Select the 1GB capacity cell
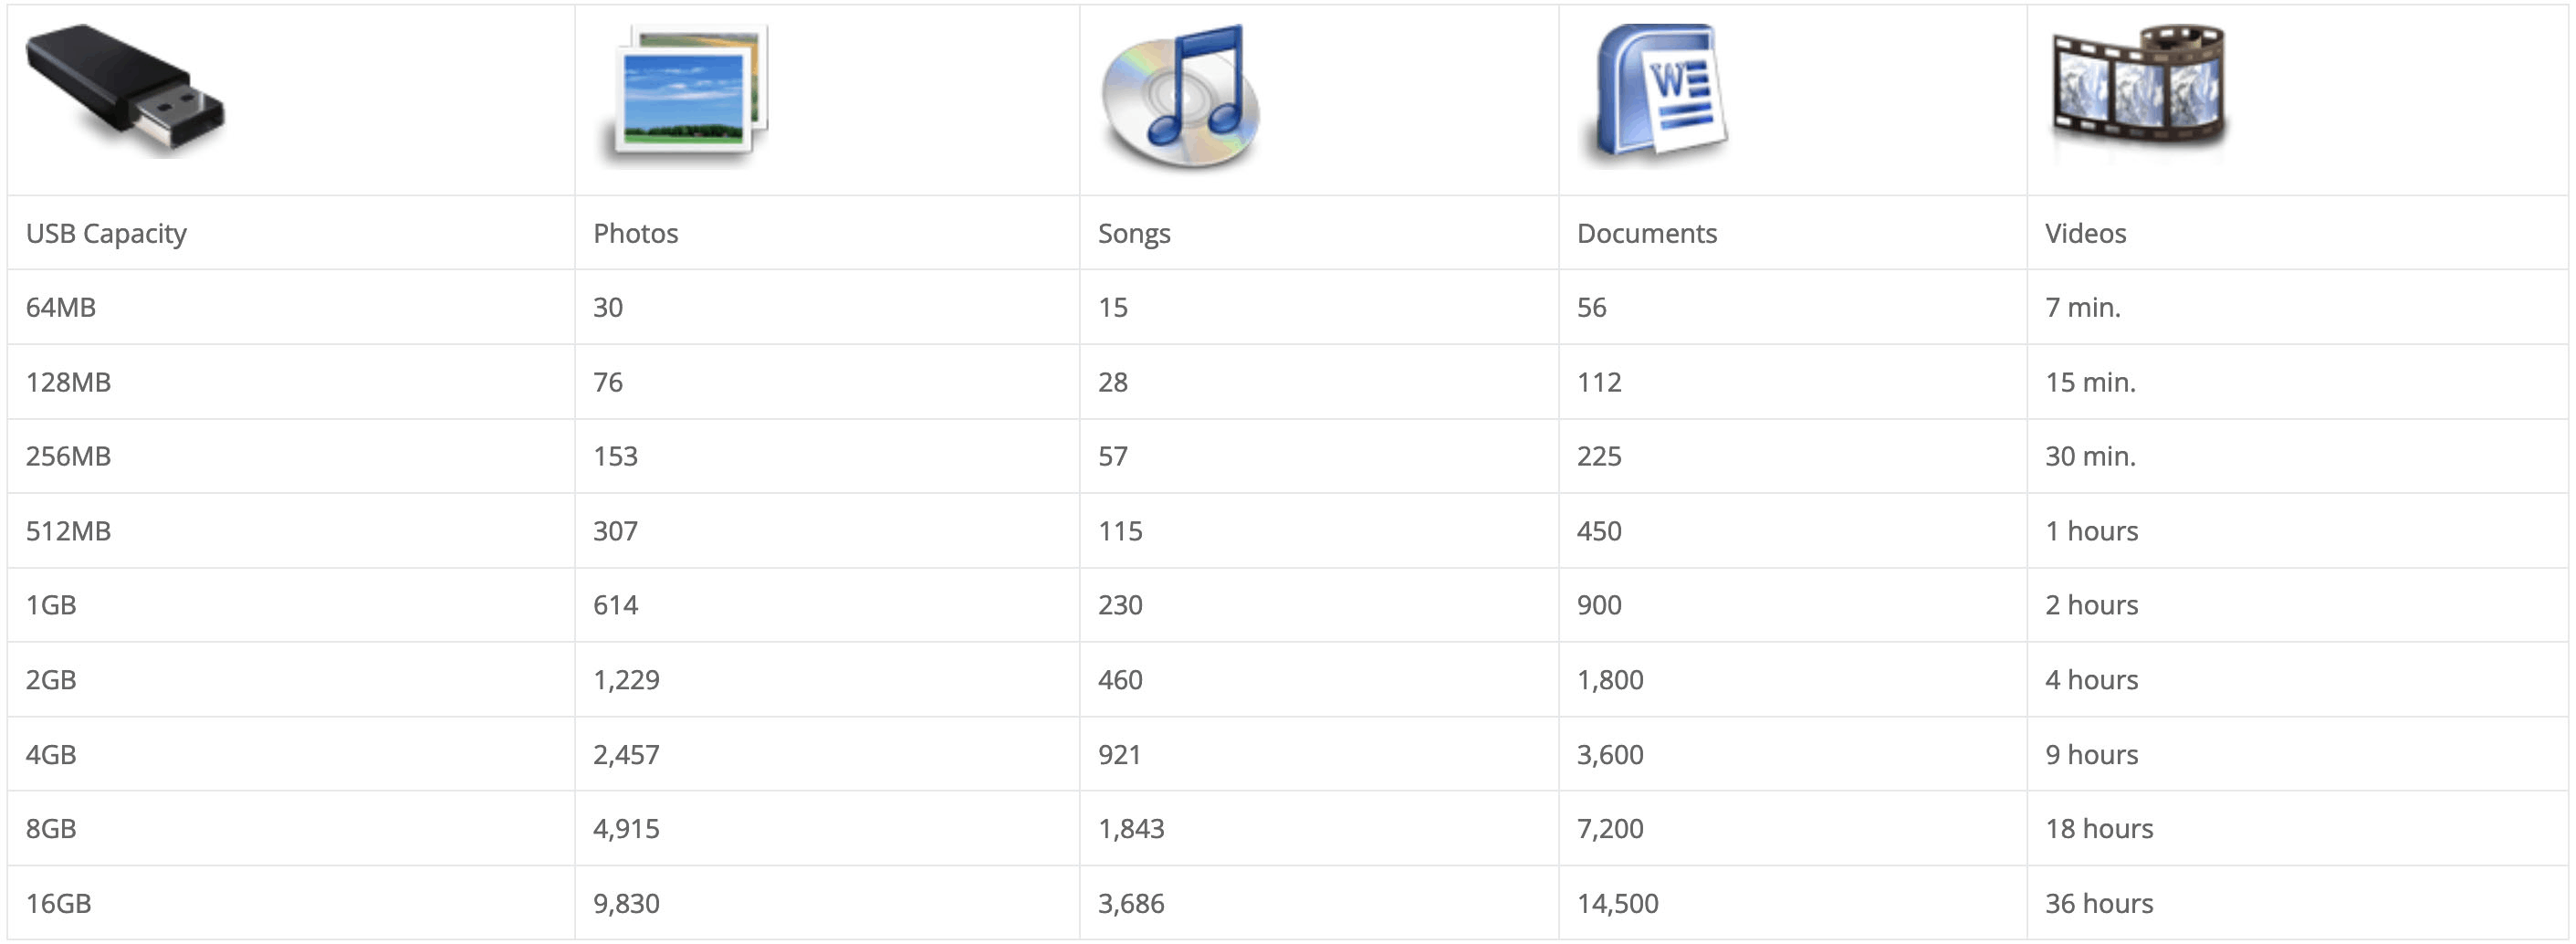This screenshot has width=2576, height=944. (51, 605)
